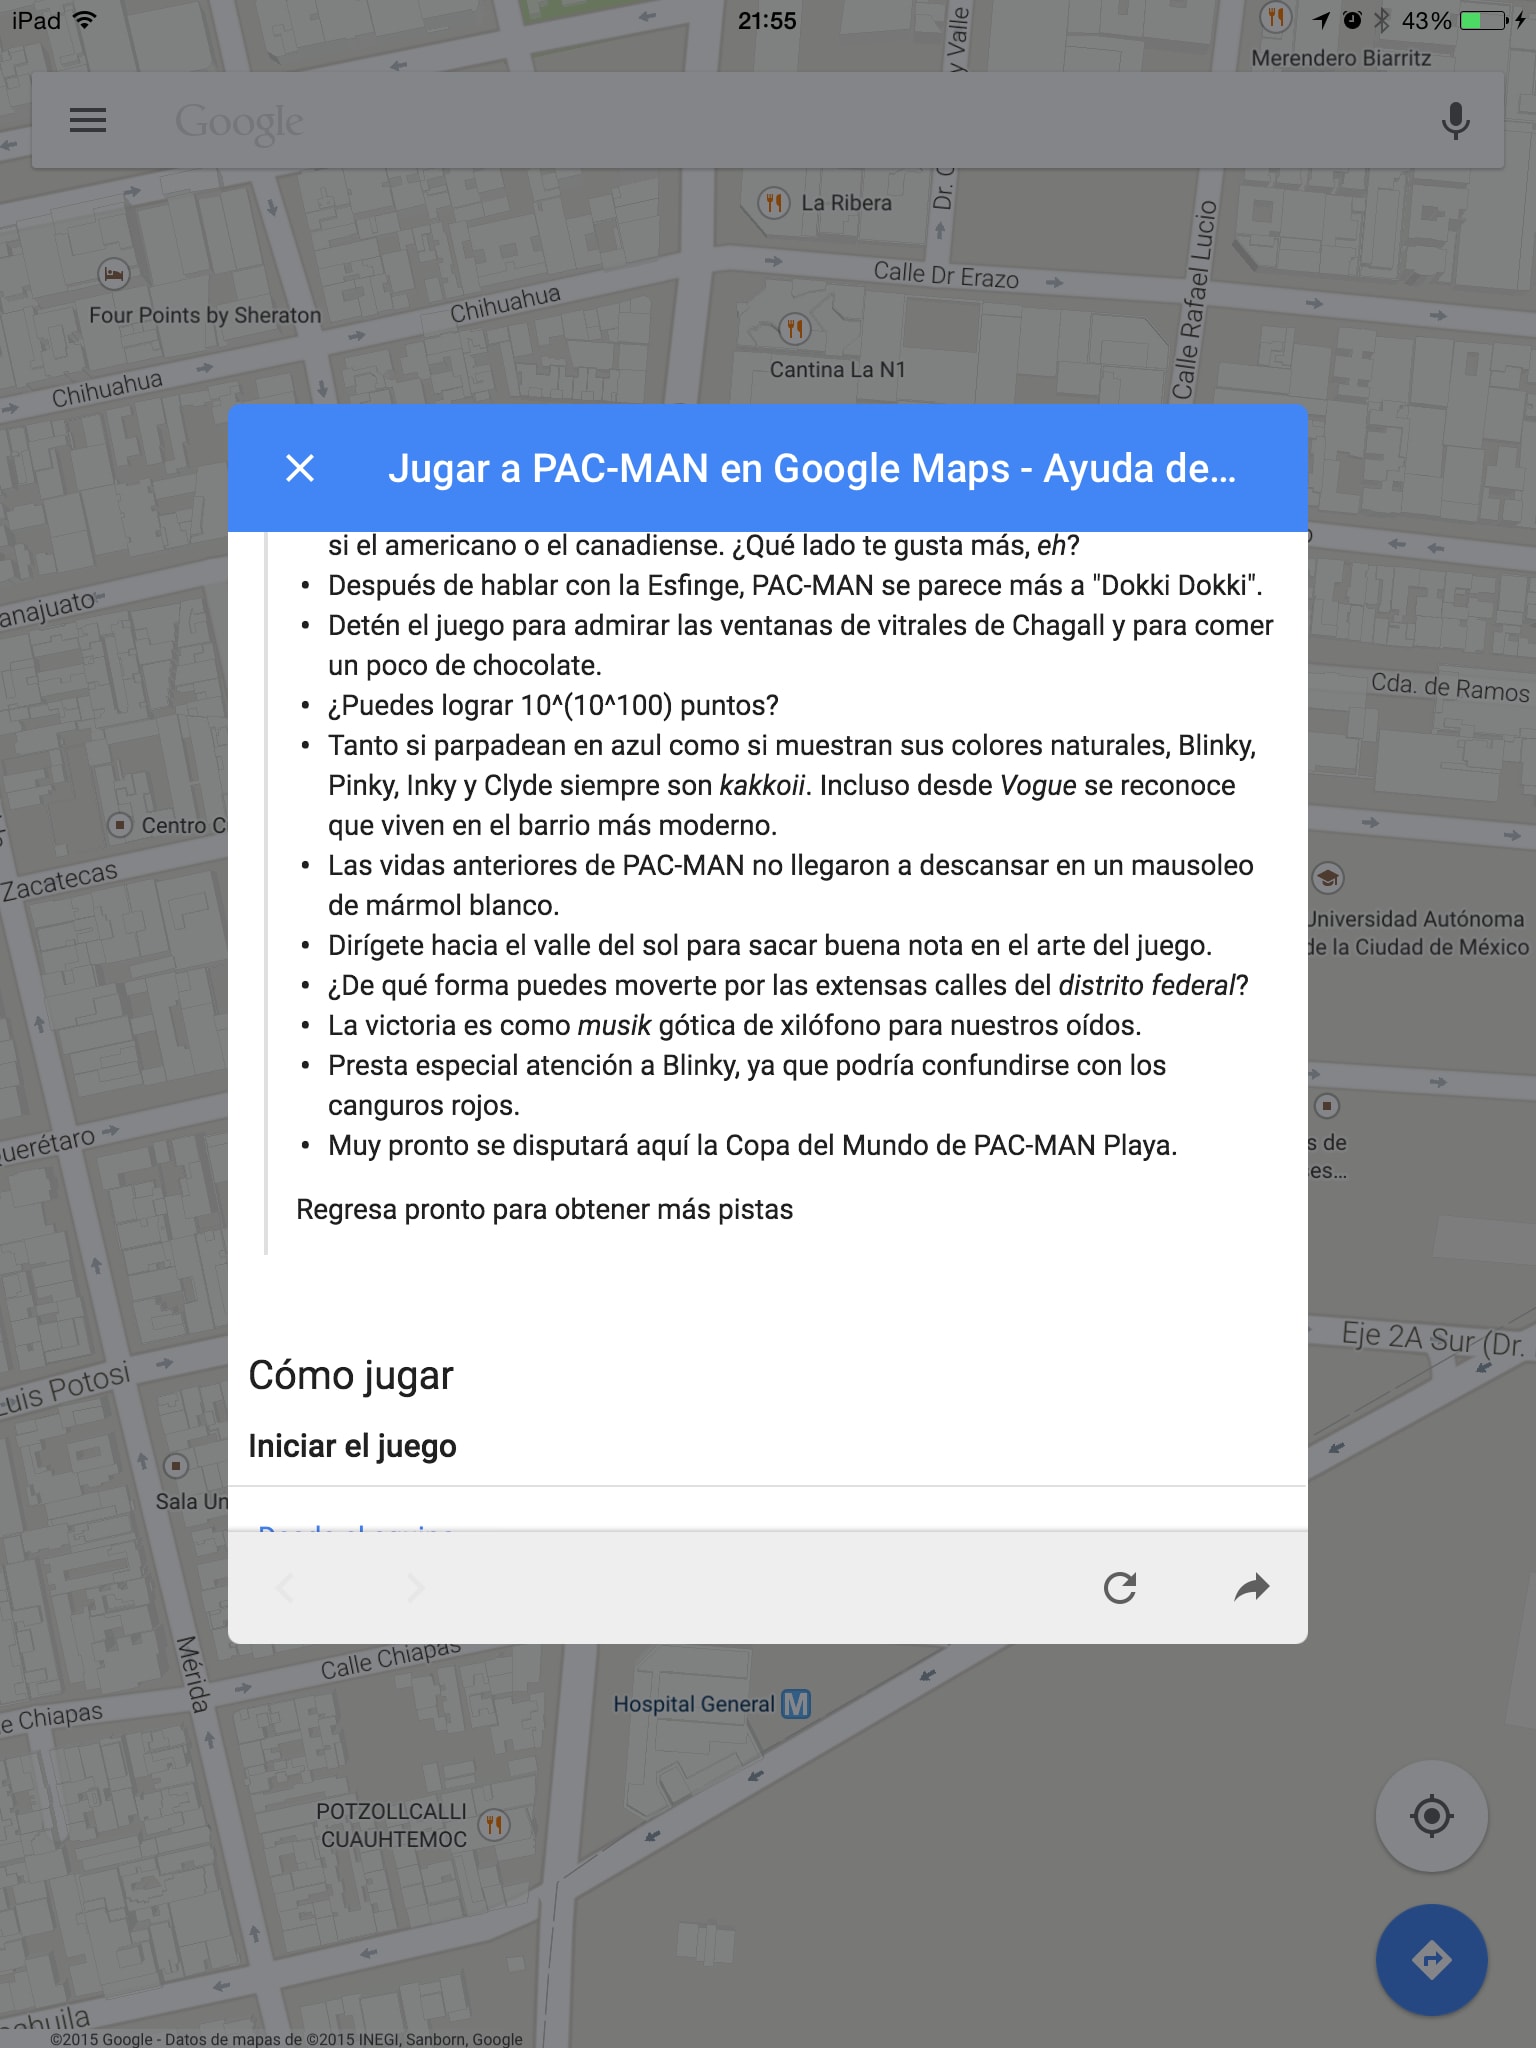Go forward in help browser
The height and width of the screenshot is (2048, 1536).
(x=415, y=1587)
